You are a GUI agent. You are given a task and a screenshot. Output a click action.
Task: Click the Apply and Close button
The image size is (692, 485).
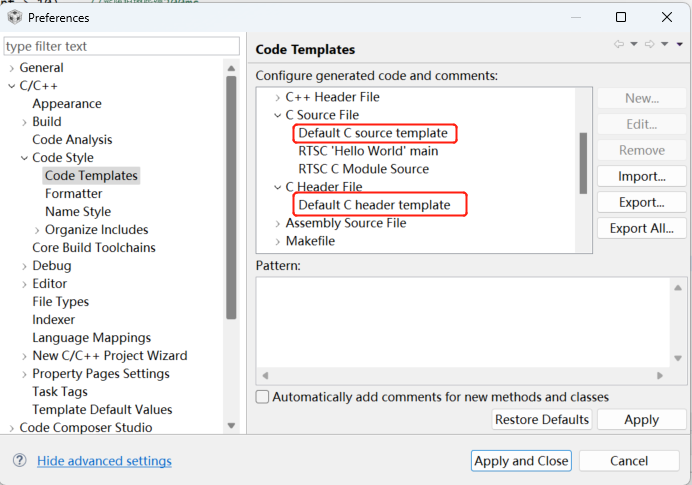pyautogui.click(x=521, y=461)
